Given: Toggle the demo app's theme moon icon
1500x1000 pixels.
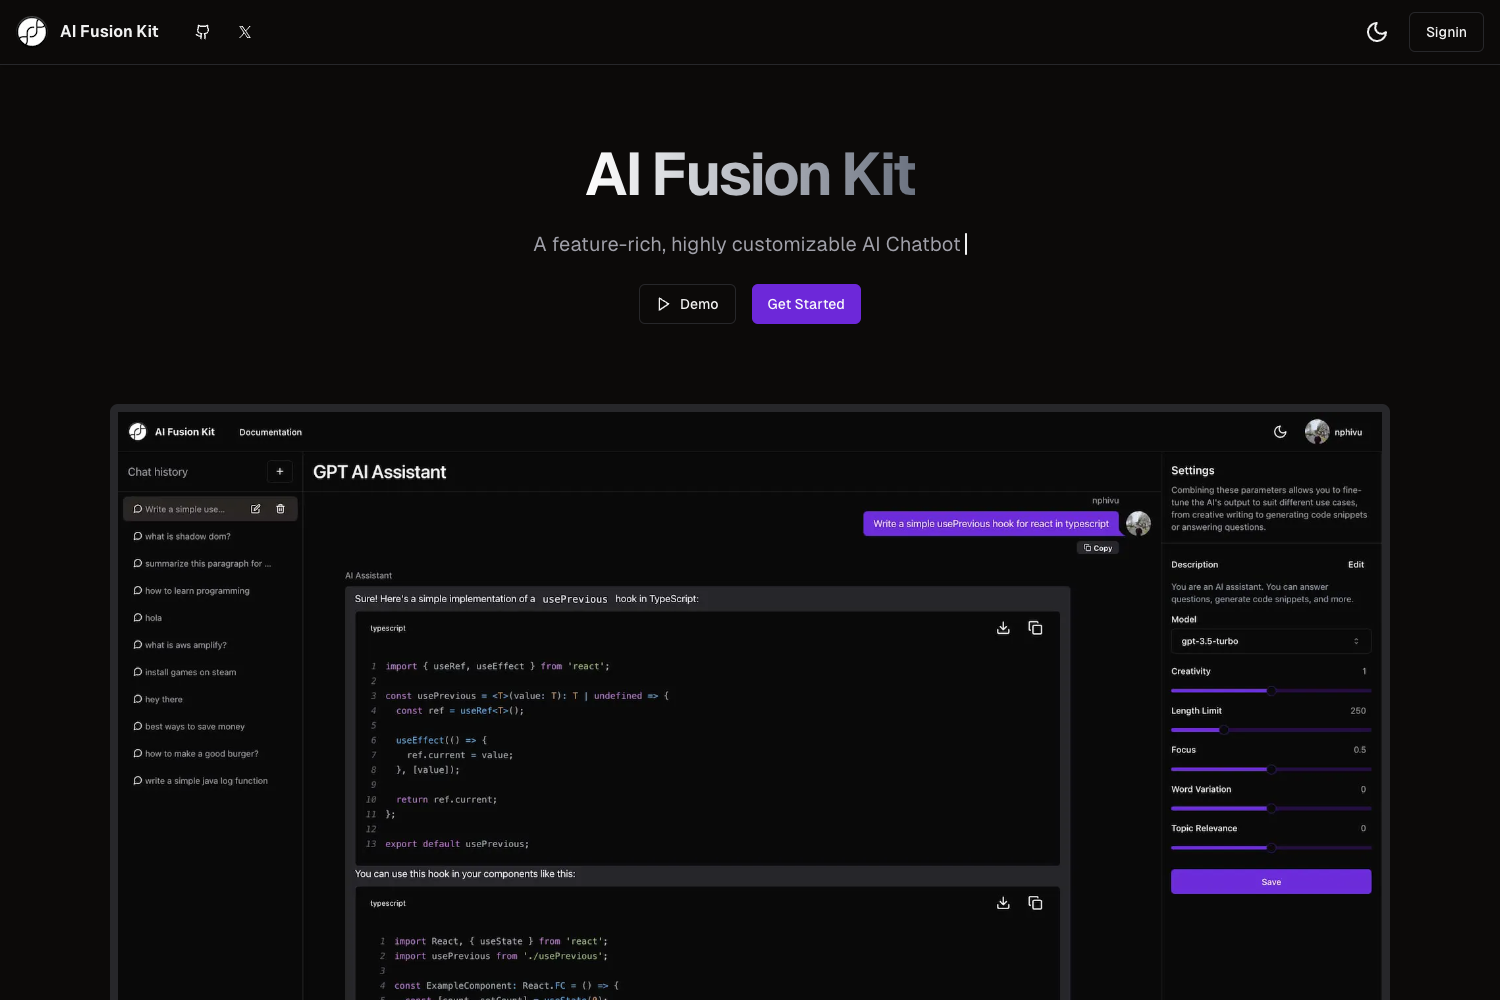Looking at the screenshot, I should pos(1280,431).
